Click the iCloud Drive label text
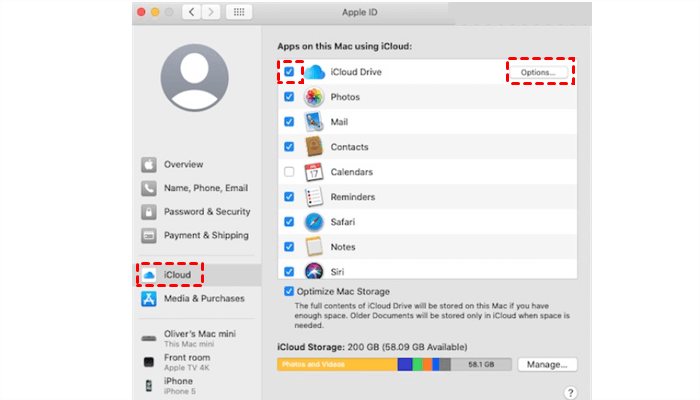 point(356,72)
